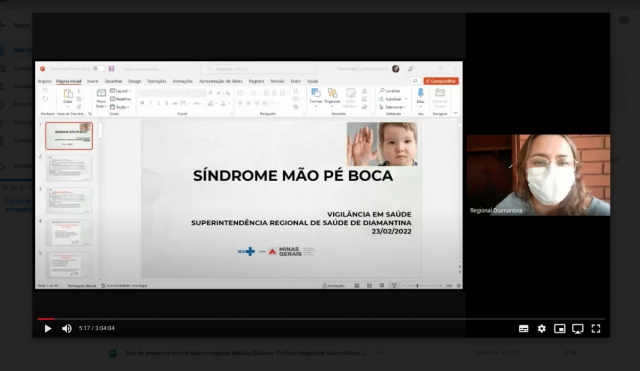
Task: Click Anotações notes button in status bar
Action: [x=333, y=286]
